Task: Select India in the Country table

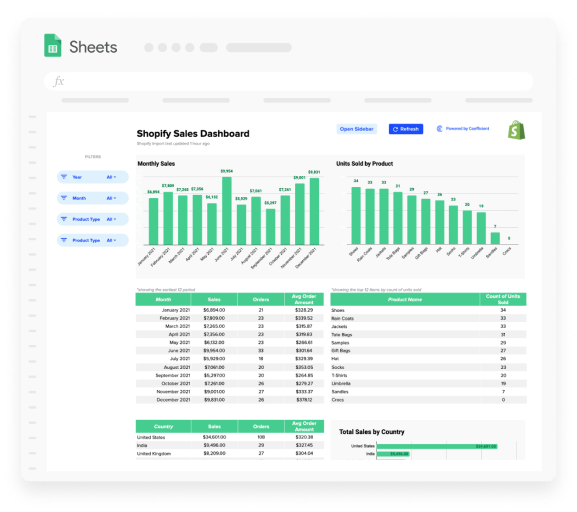Action: click(x=142, y=445)
